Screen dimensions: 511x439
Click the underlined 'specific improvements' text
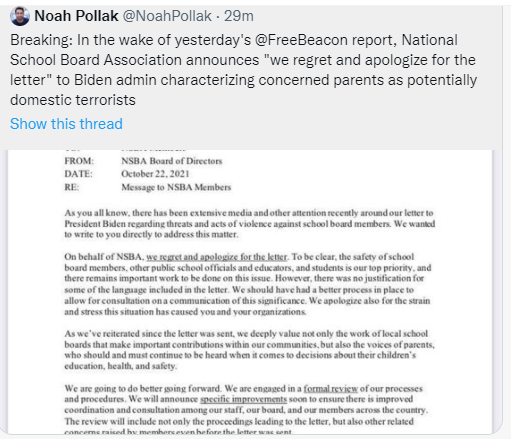(243, 399)
